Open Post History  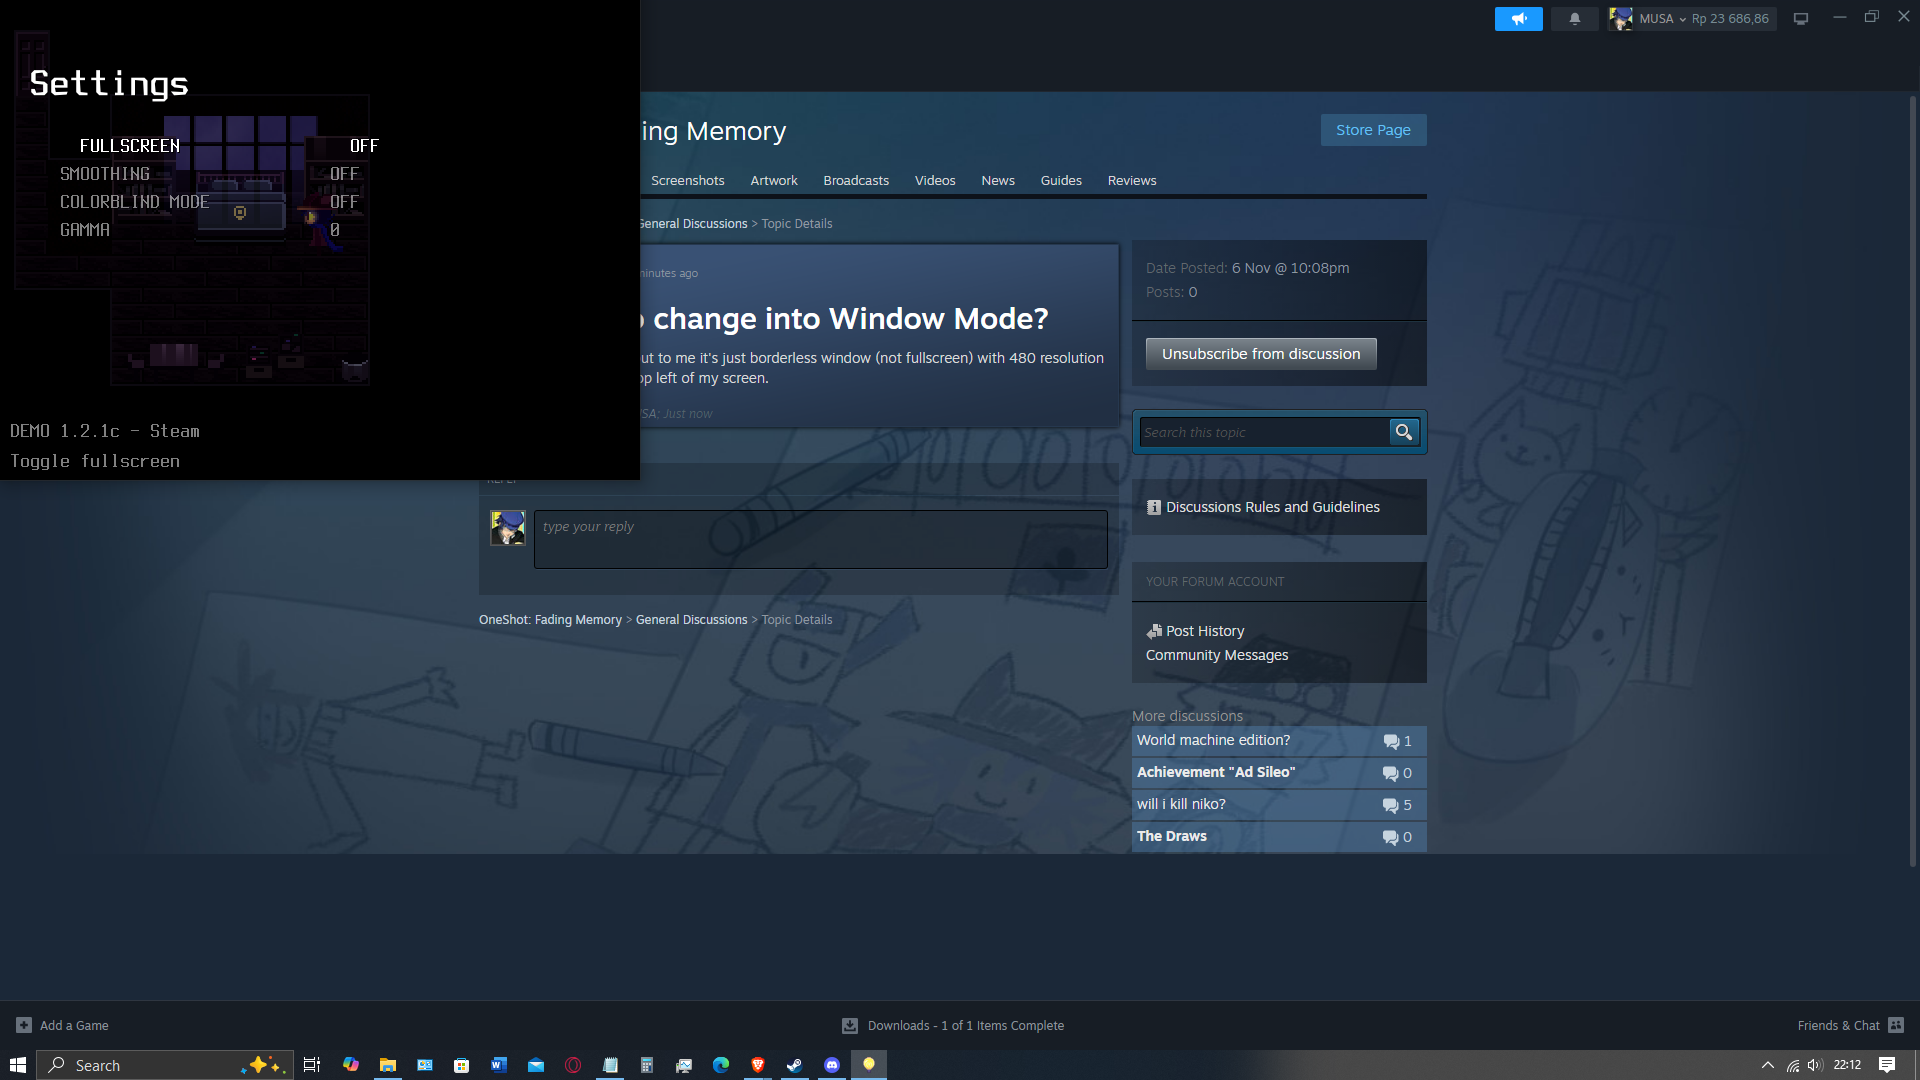pyautogui.click(x=1205, y=631)
